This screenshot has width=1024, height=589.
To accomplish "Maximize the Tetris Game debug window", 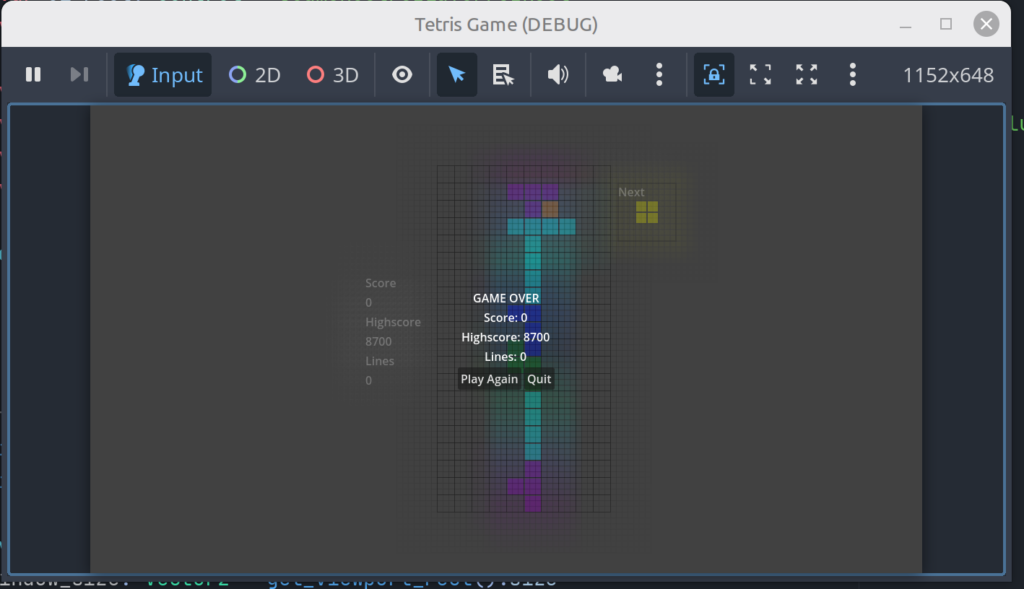I will tap(946, 24).
